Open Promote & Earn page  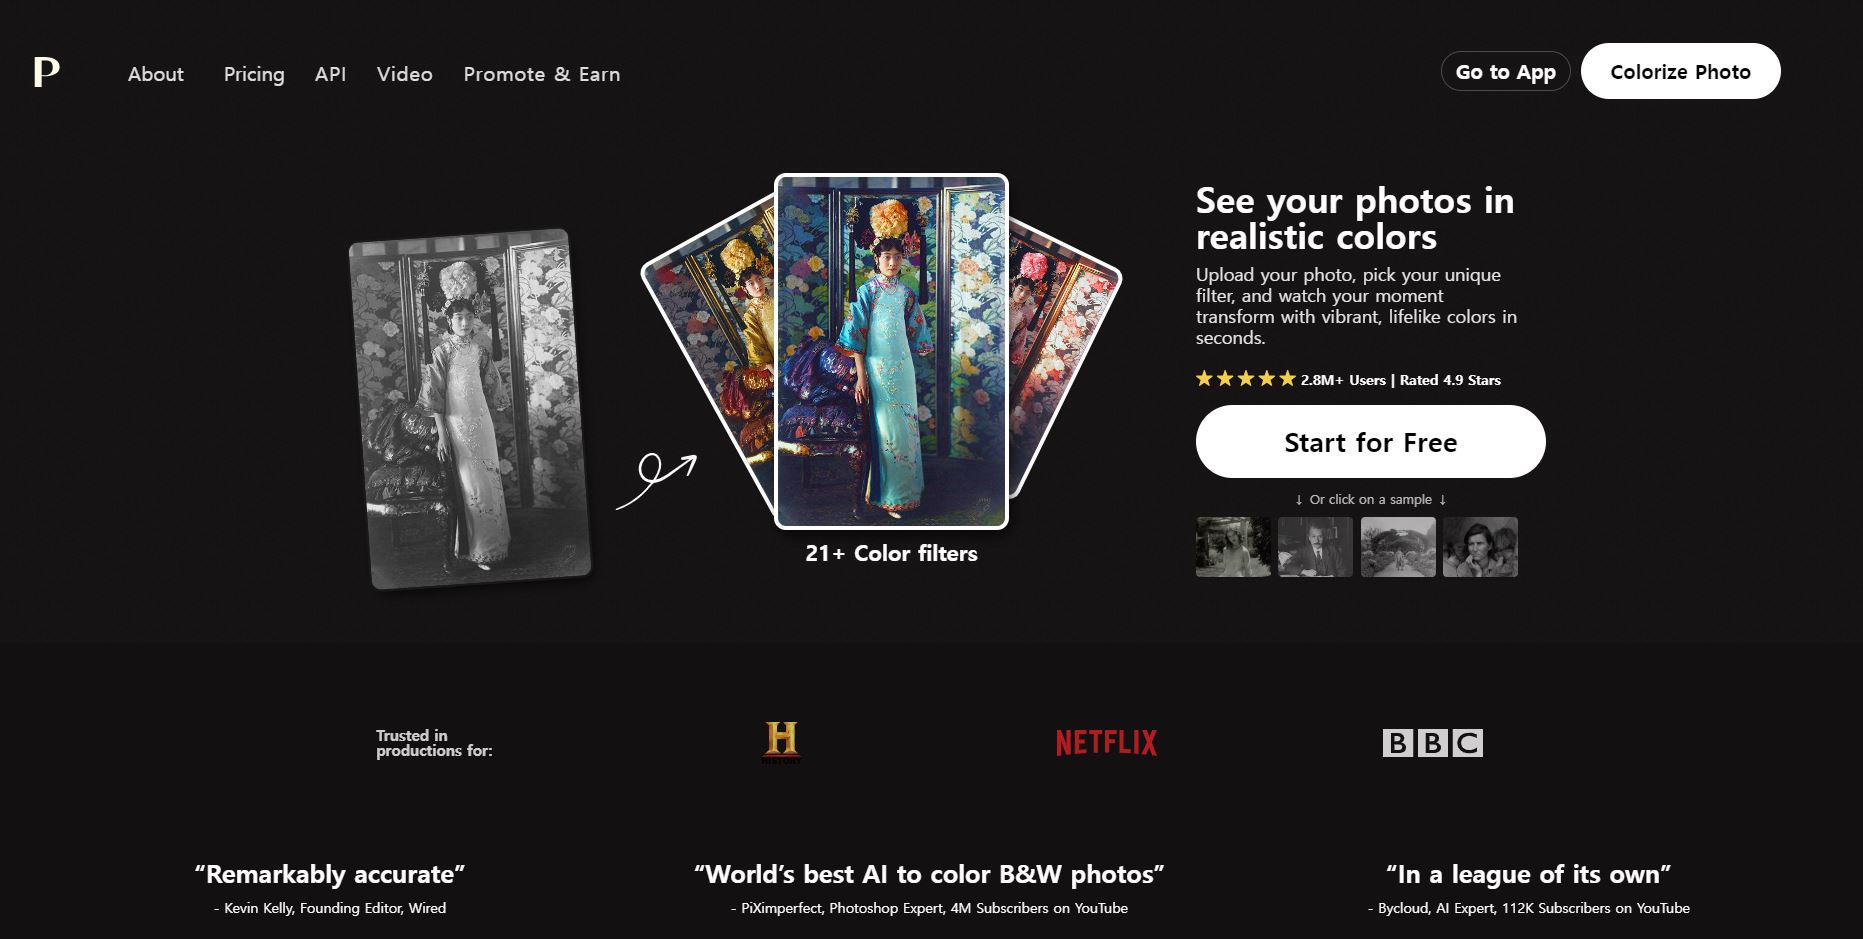[x=542, y=74]
